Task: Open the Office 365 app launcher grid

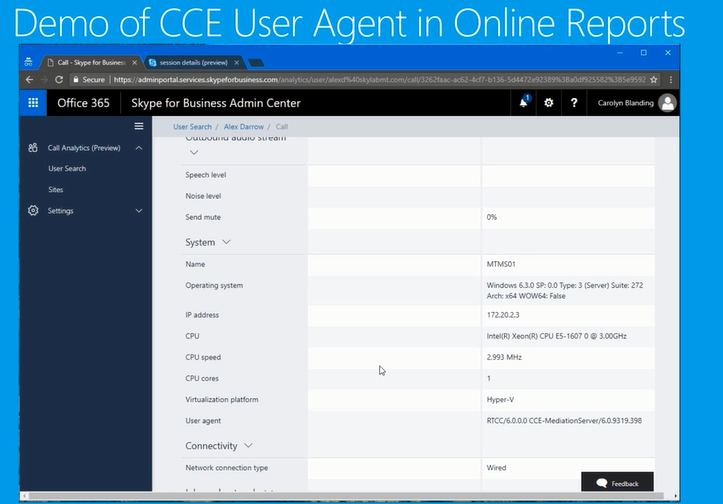Action: [33, 103]
